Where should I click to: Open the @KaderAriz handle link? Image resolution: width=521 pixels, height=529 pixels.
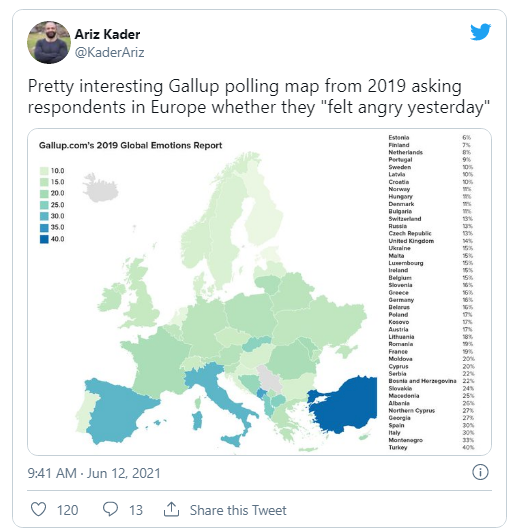click(x=110, y=52)
